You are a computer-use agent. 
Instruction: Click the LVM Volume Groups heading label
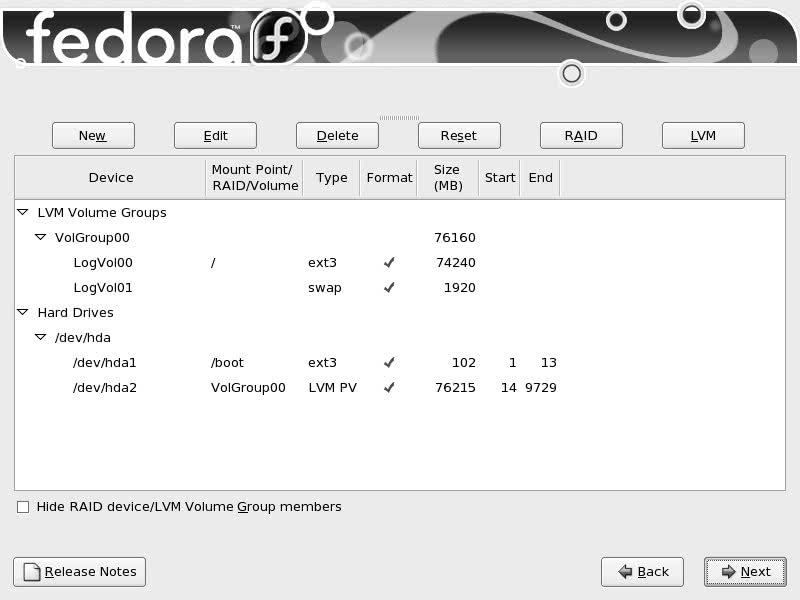pyautogui.click(x=102, y=213)
